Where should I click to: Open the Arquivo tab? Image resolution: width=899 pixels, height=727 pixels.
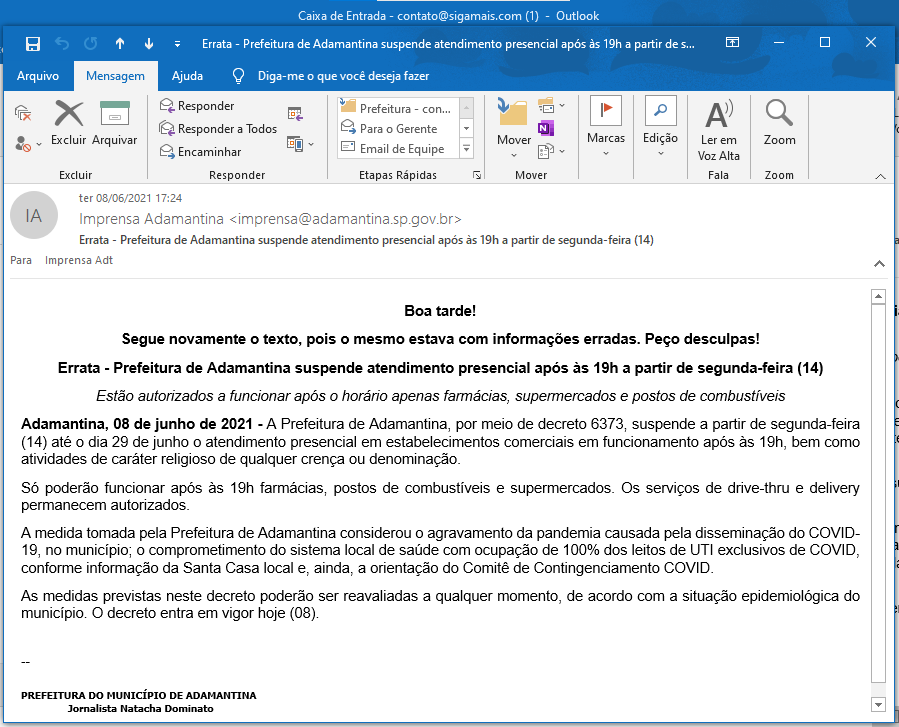tap(38, 76)
